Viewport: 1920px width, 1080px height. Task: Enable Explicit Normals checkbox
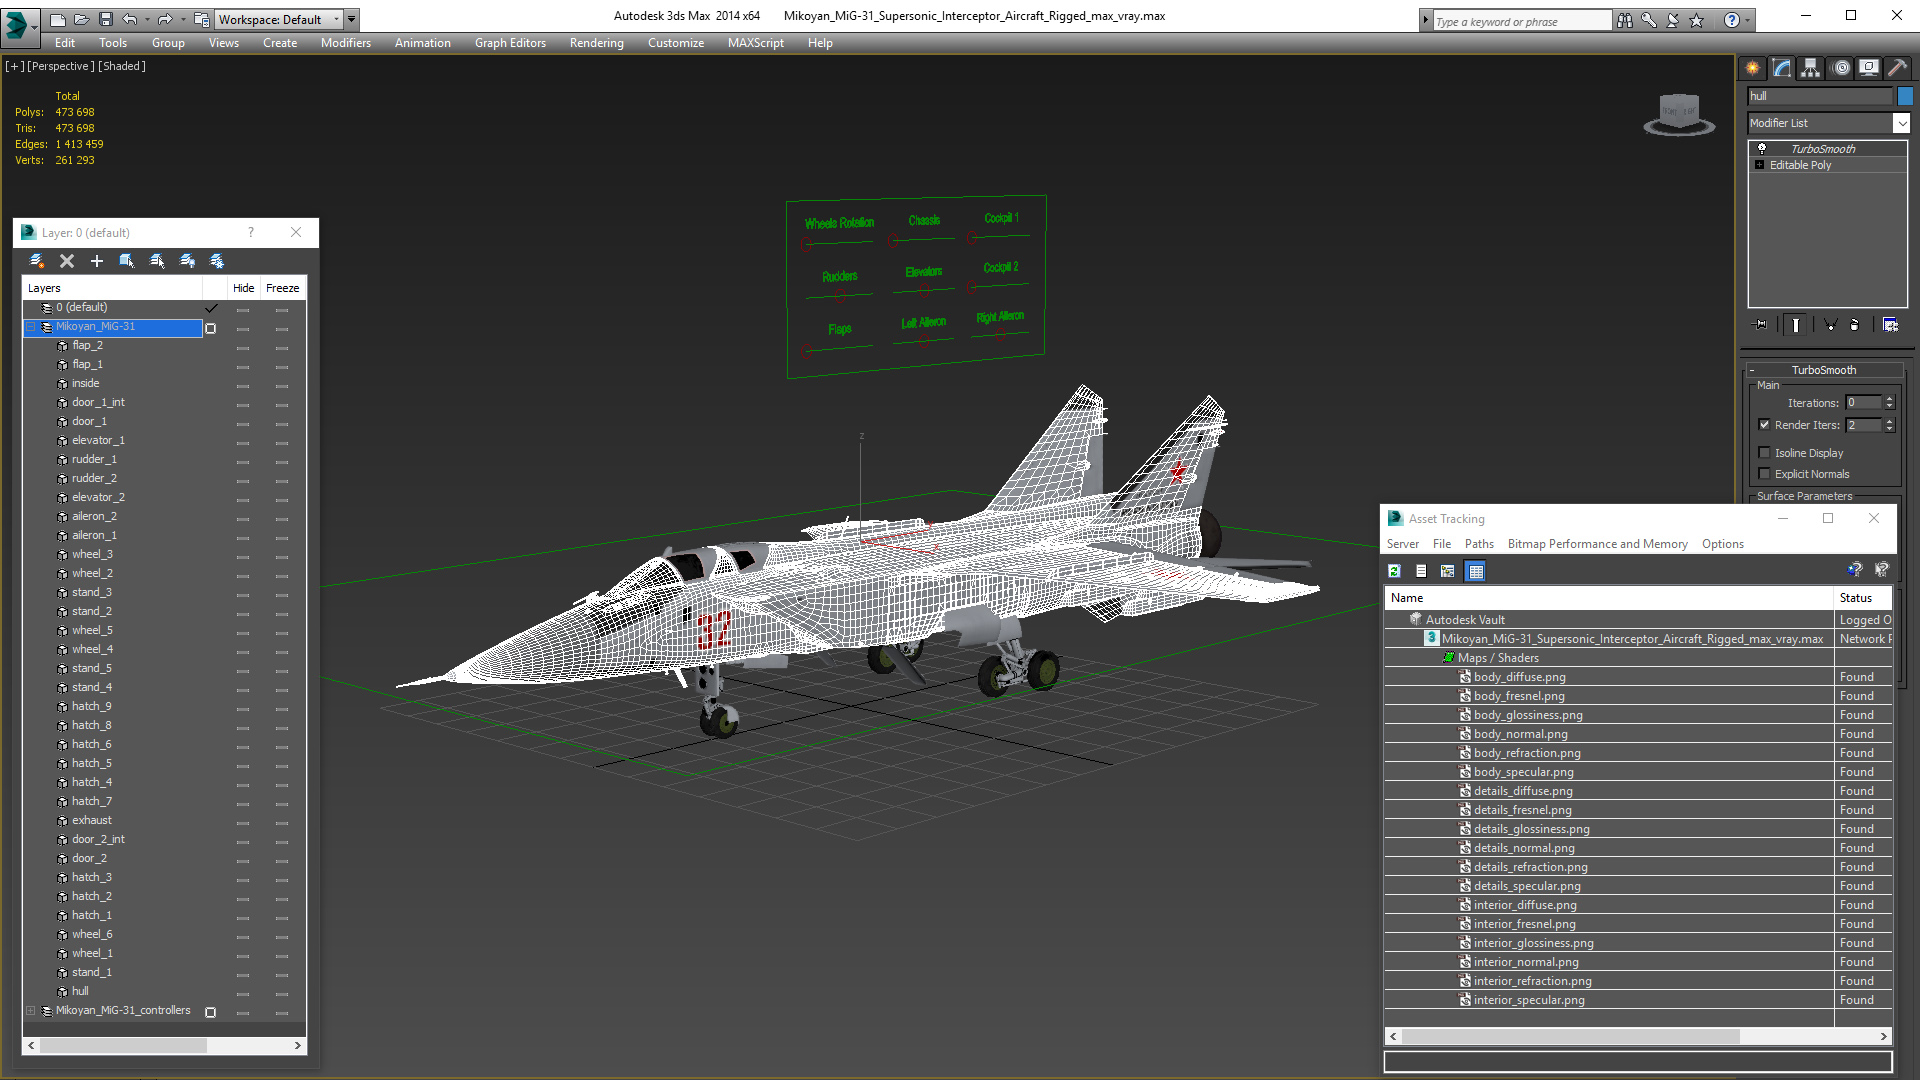(1765, 474)
